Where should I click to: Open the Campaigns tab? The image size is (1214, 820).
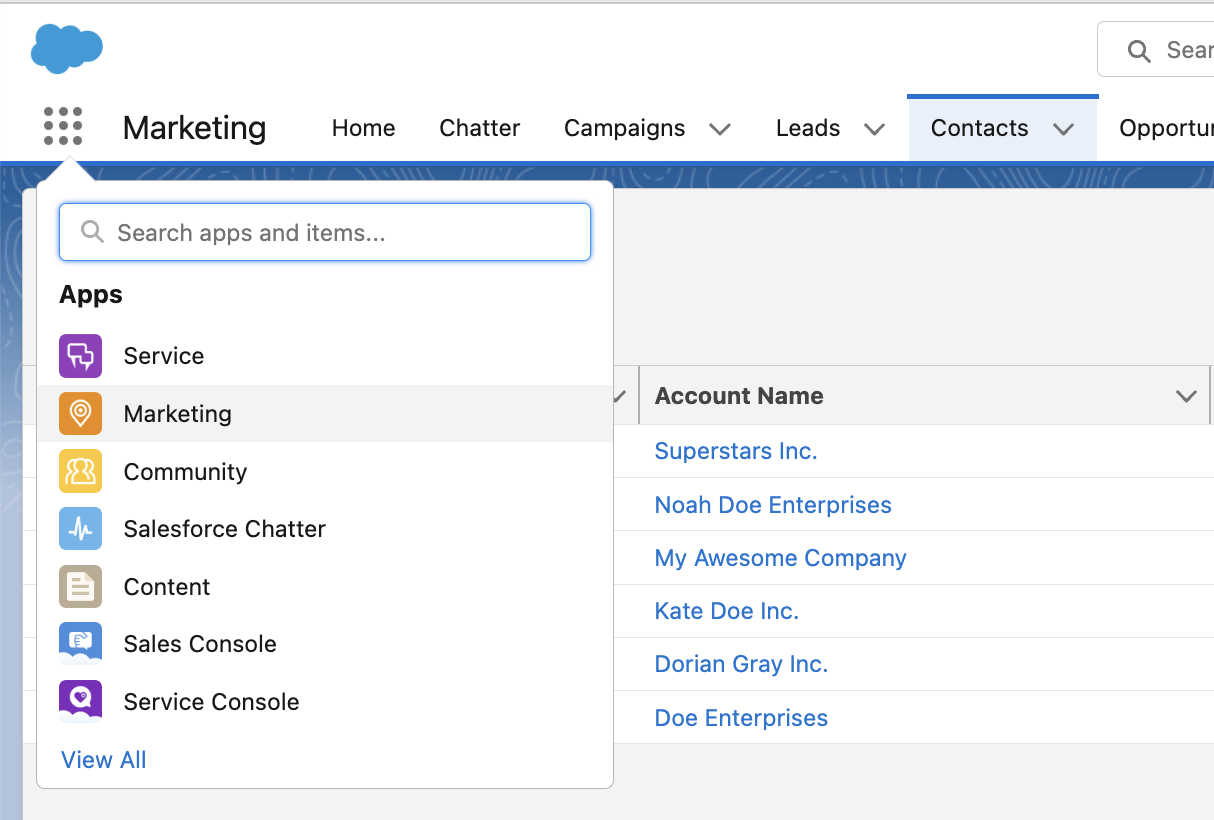[x=624, y=128]
